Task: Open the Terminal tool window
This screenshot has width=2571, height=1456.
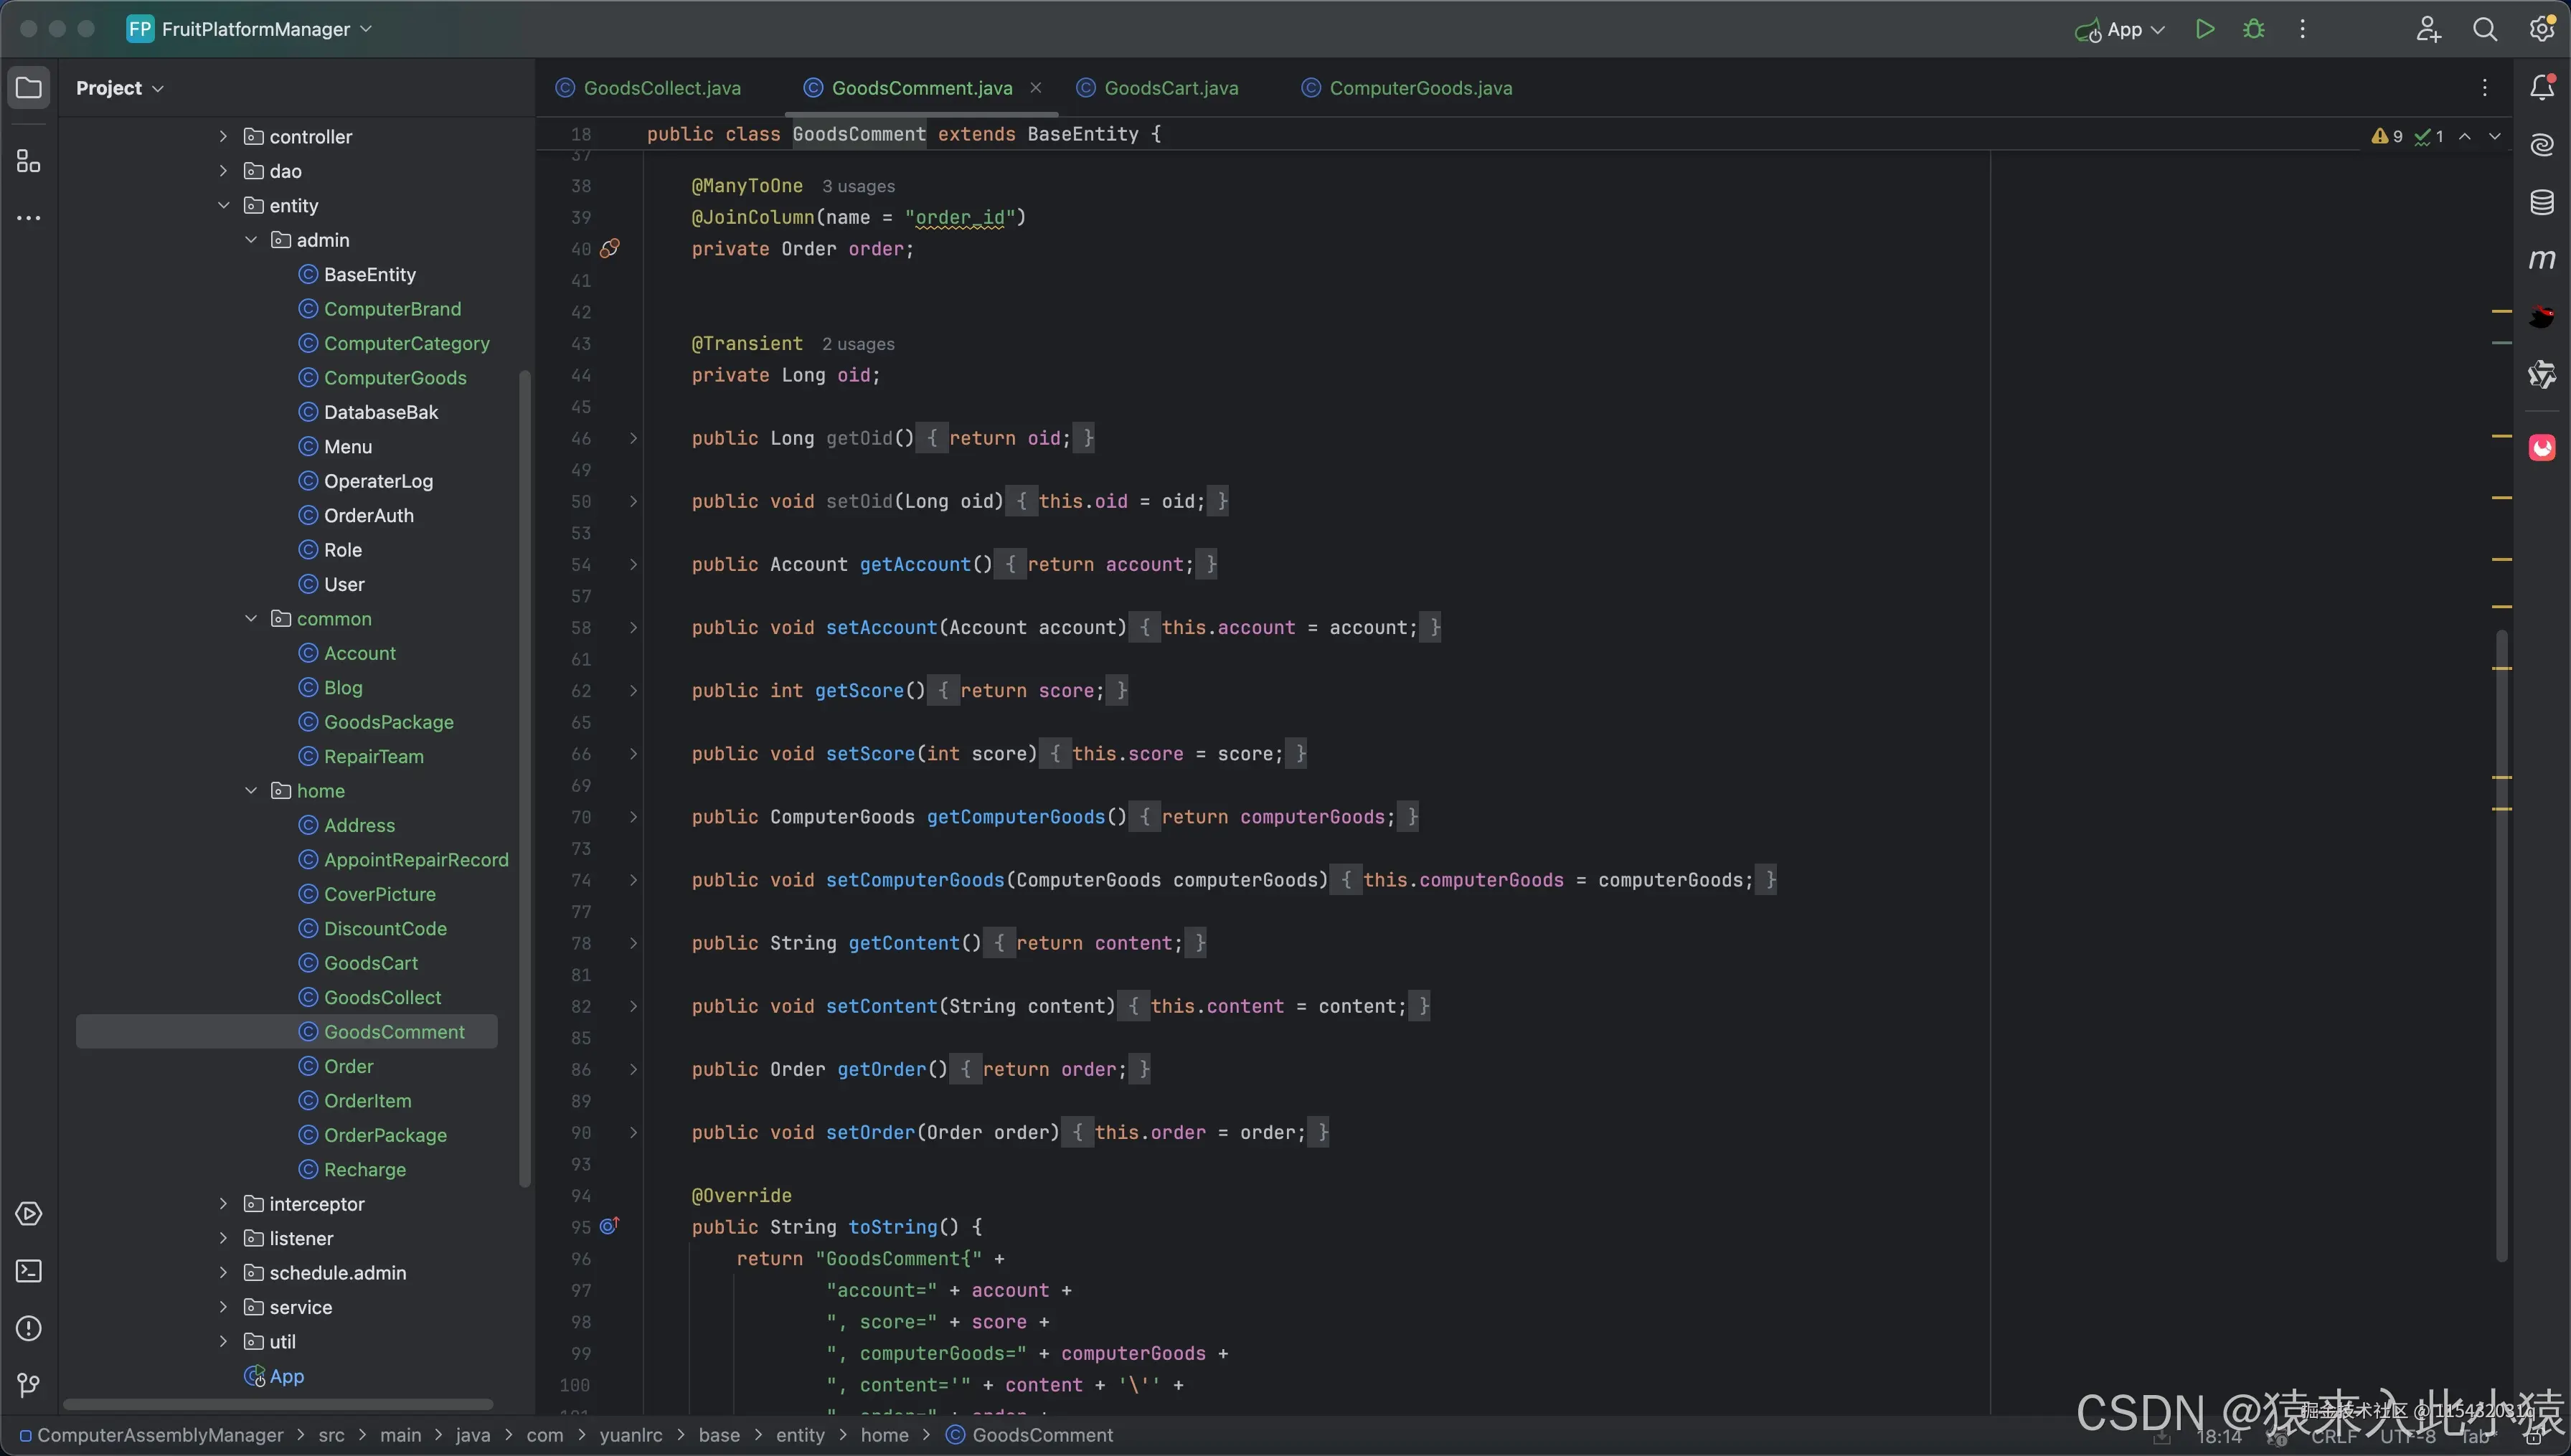Action: click(x=28, y=1271)
